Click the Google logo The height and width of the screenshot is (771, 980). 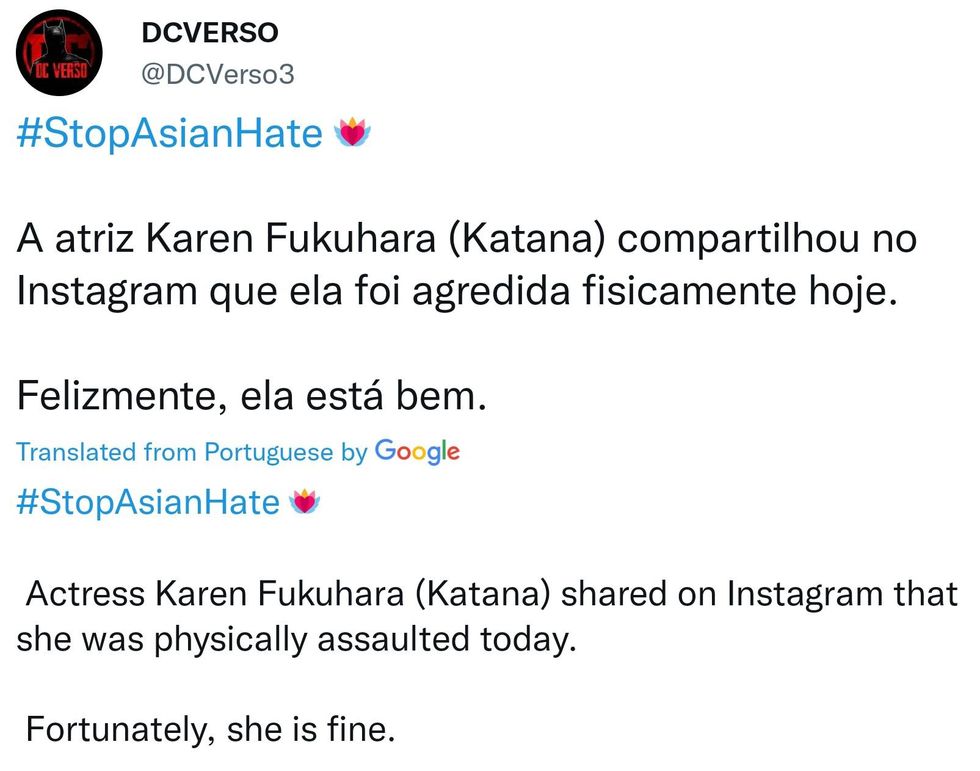(417, 452)
